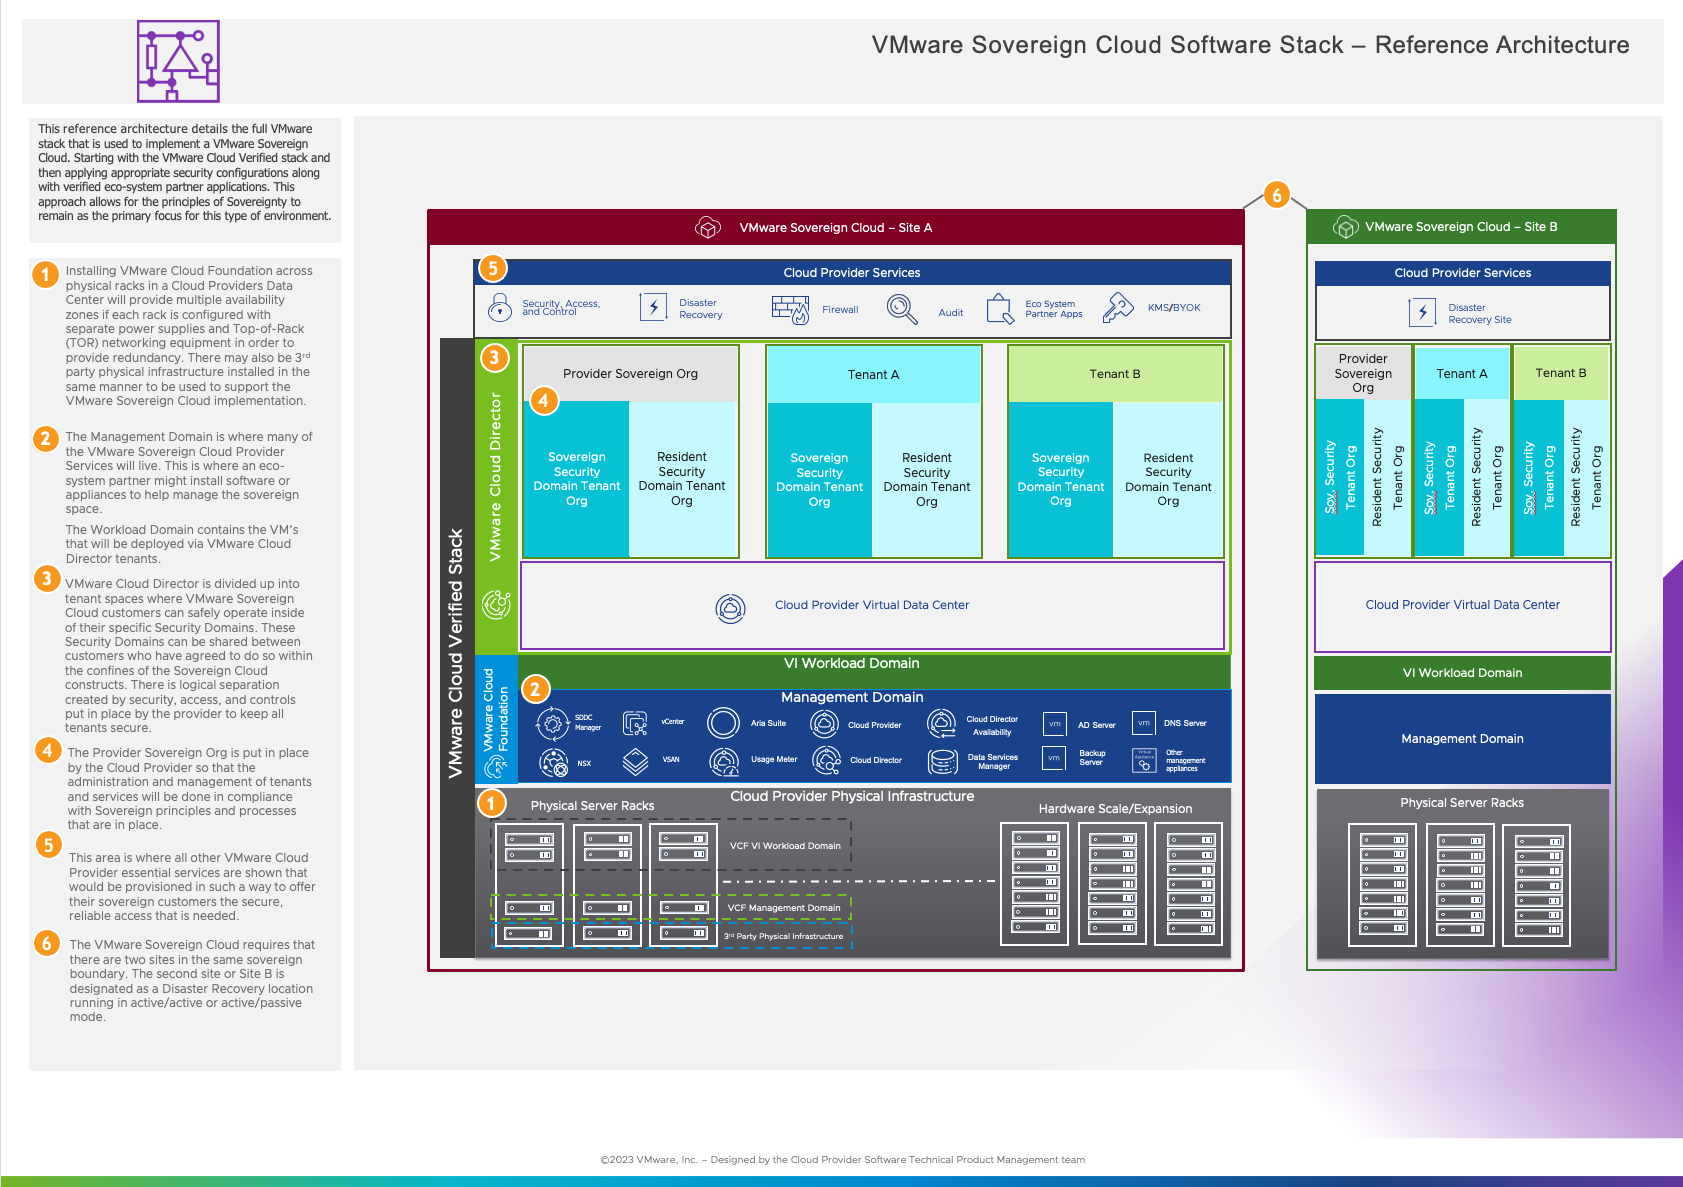Image resolution: width=1683 pixels, height=1187 pixels.
Task: Click the Firewall icon in Cloud Provider Services
Action: (790, 309)
